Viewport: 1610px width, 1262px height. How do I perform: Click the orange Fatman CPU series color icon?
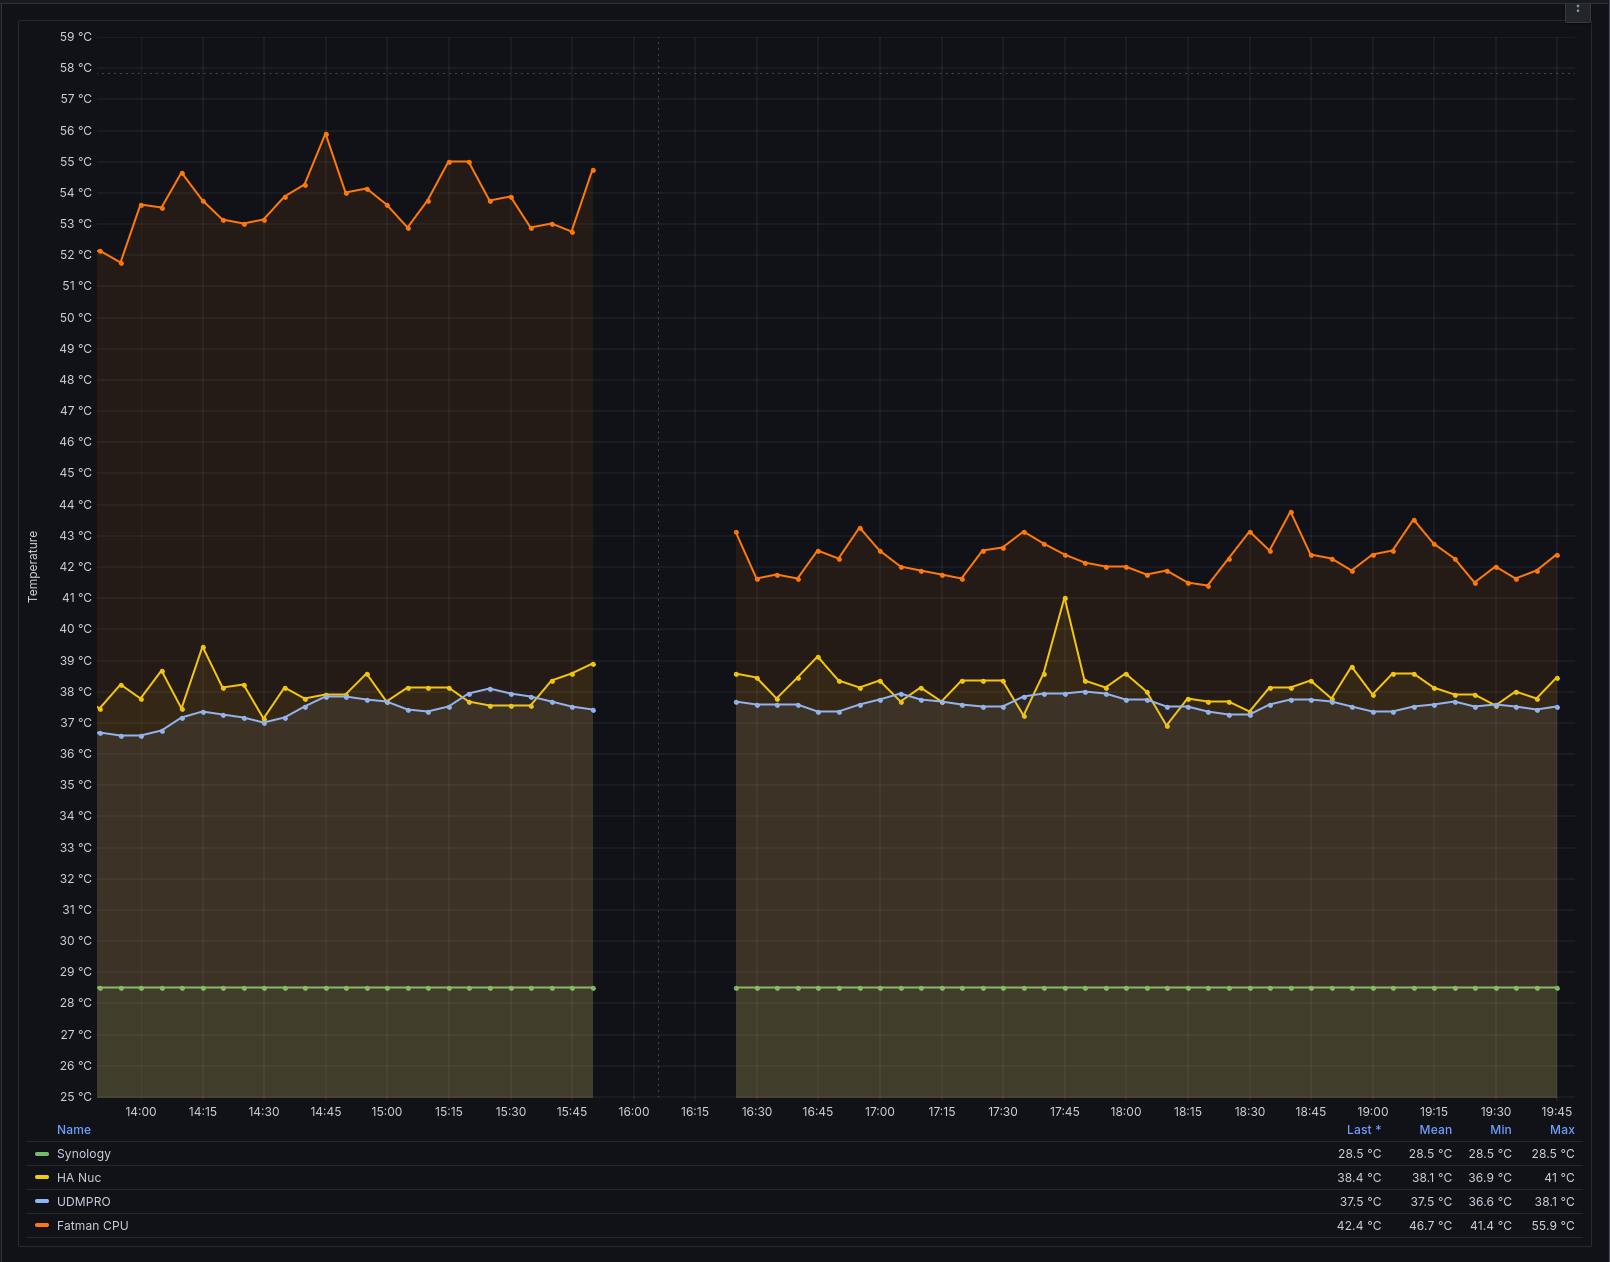tap(42, 1226)
